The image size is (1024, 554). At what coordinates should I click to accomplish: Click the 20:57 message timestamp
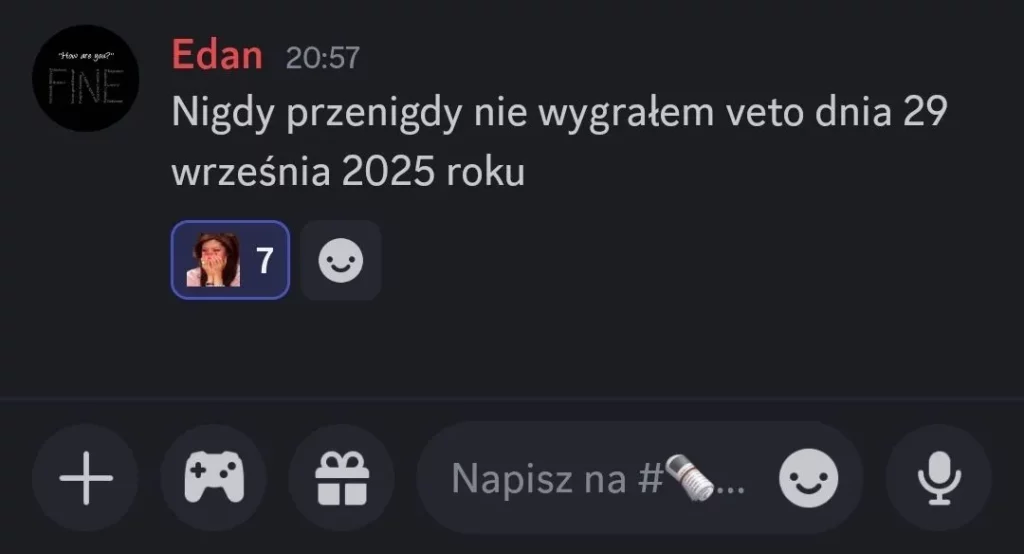coord(323,57)
